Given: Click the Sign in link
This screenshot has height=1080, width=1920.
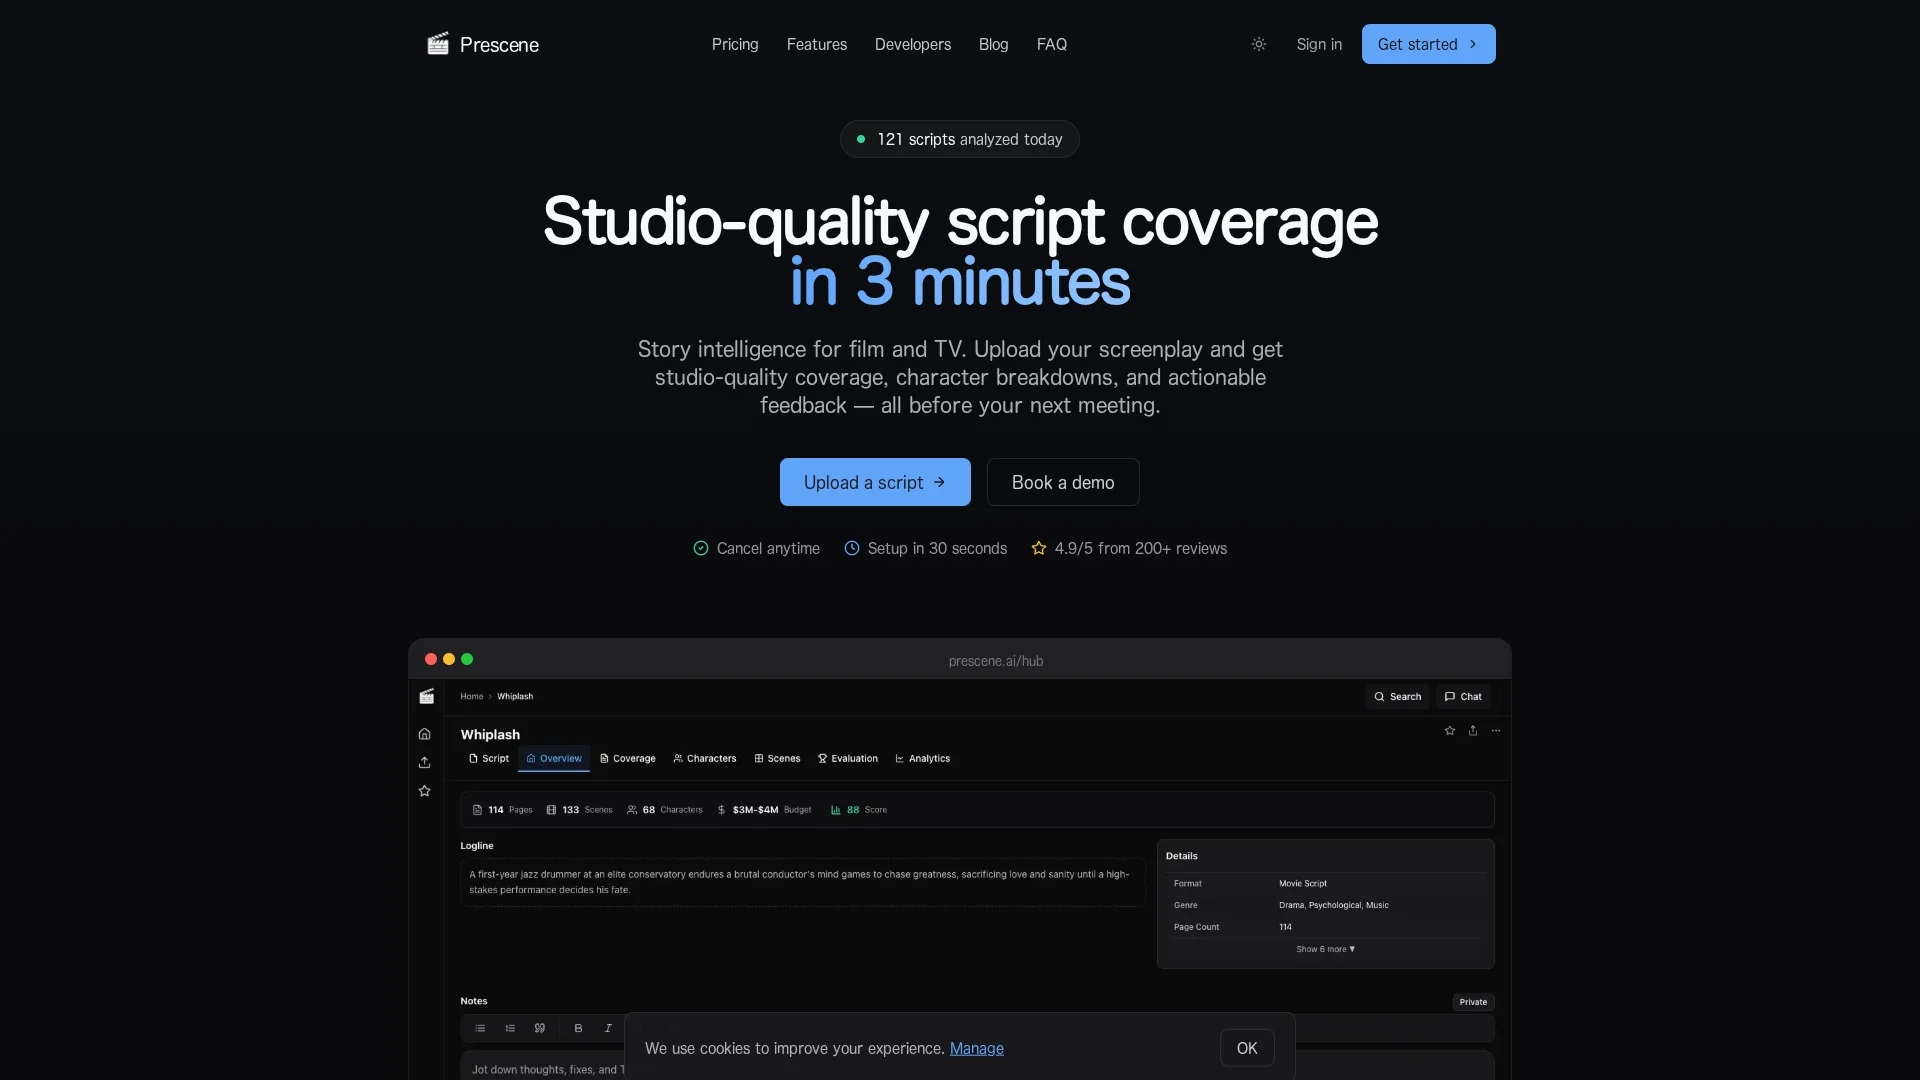Looking at the screenshot, I should click(x=1319, y=44).
